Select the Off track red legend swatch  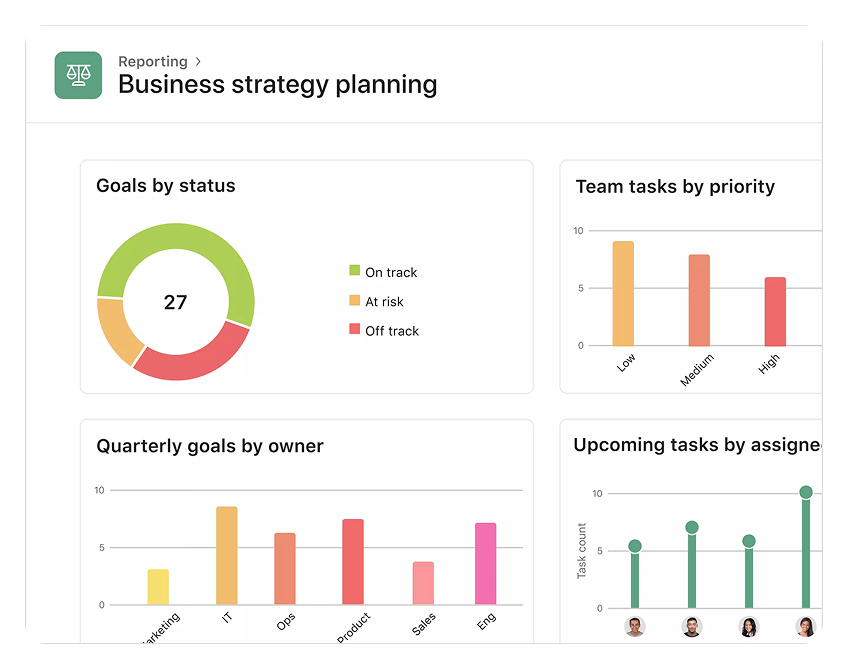354,329
